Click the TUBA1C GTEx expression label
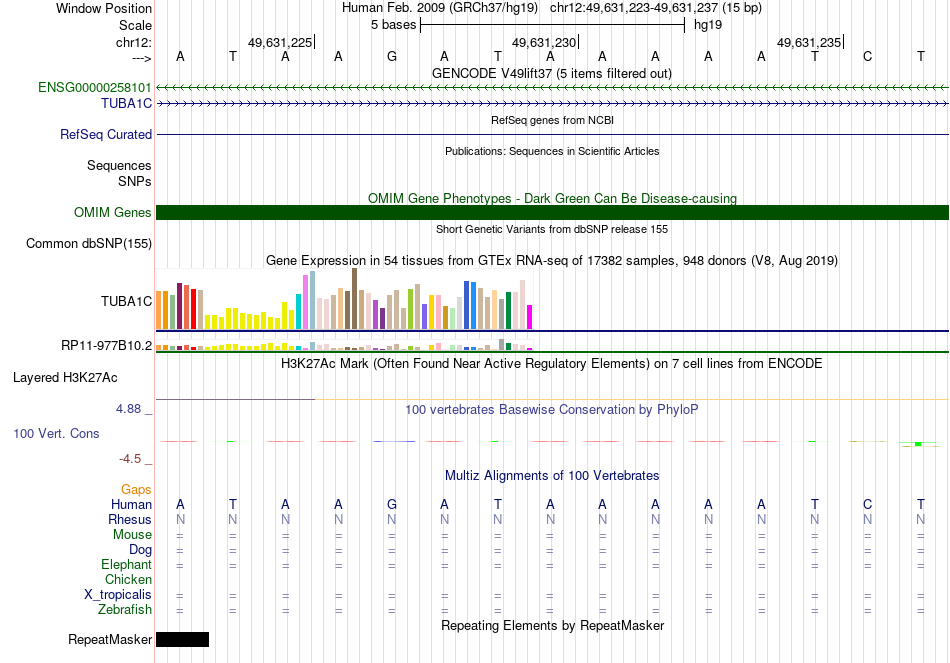Screen dimensions: 950x663 127,301
